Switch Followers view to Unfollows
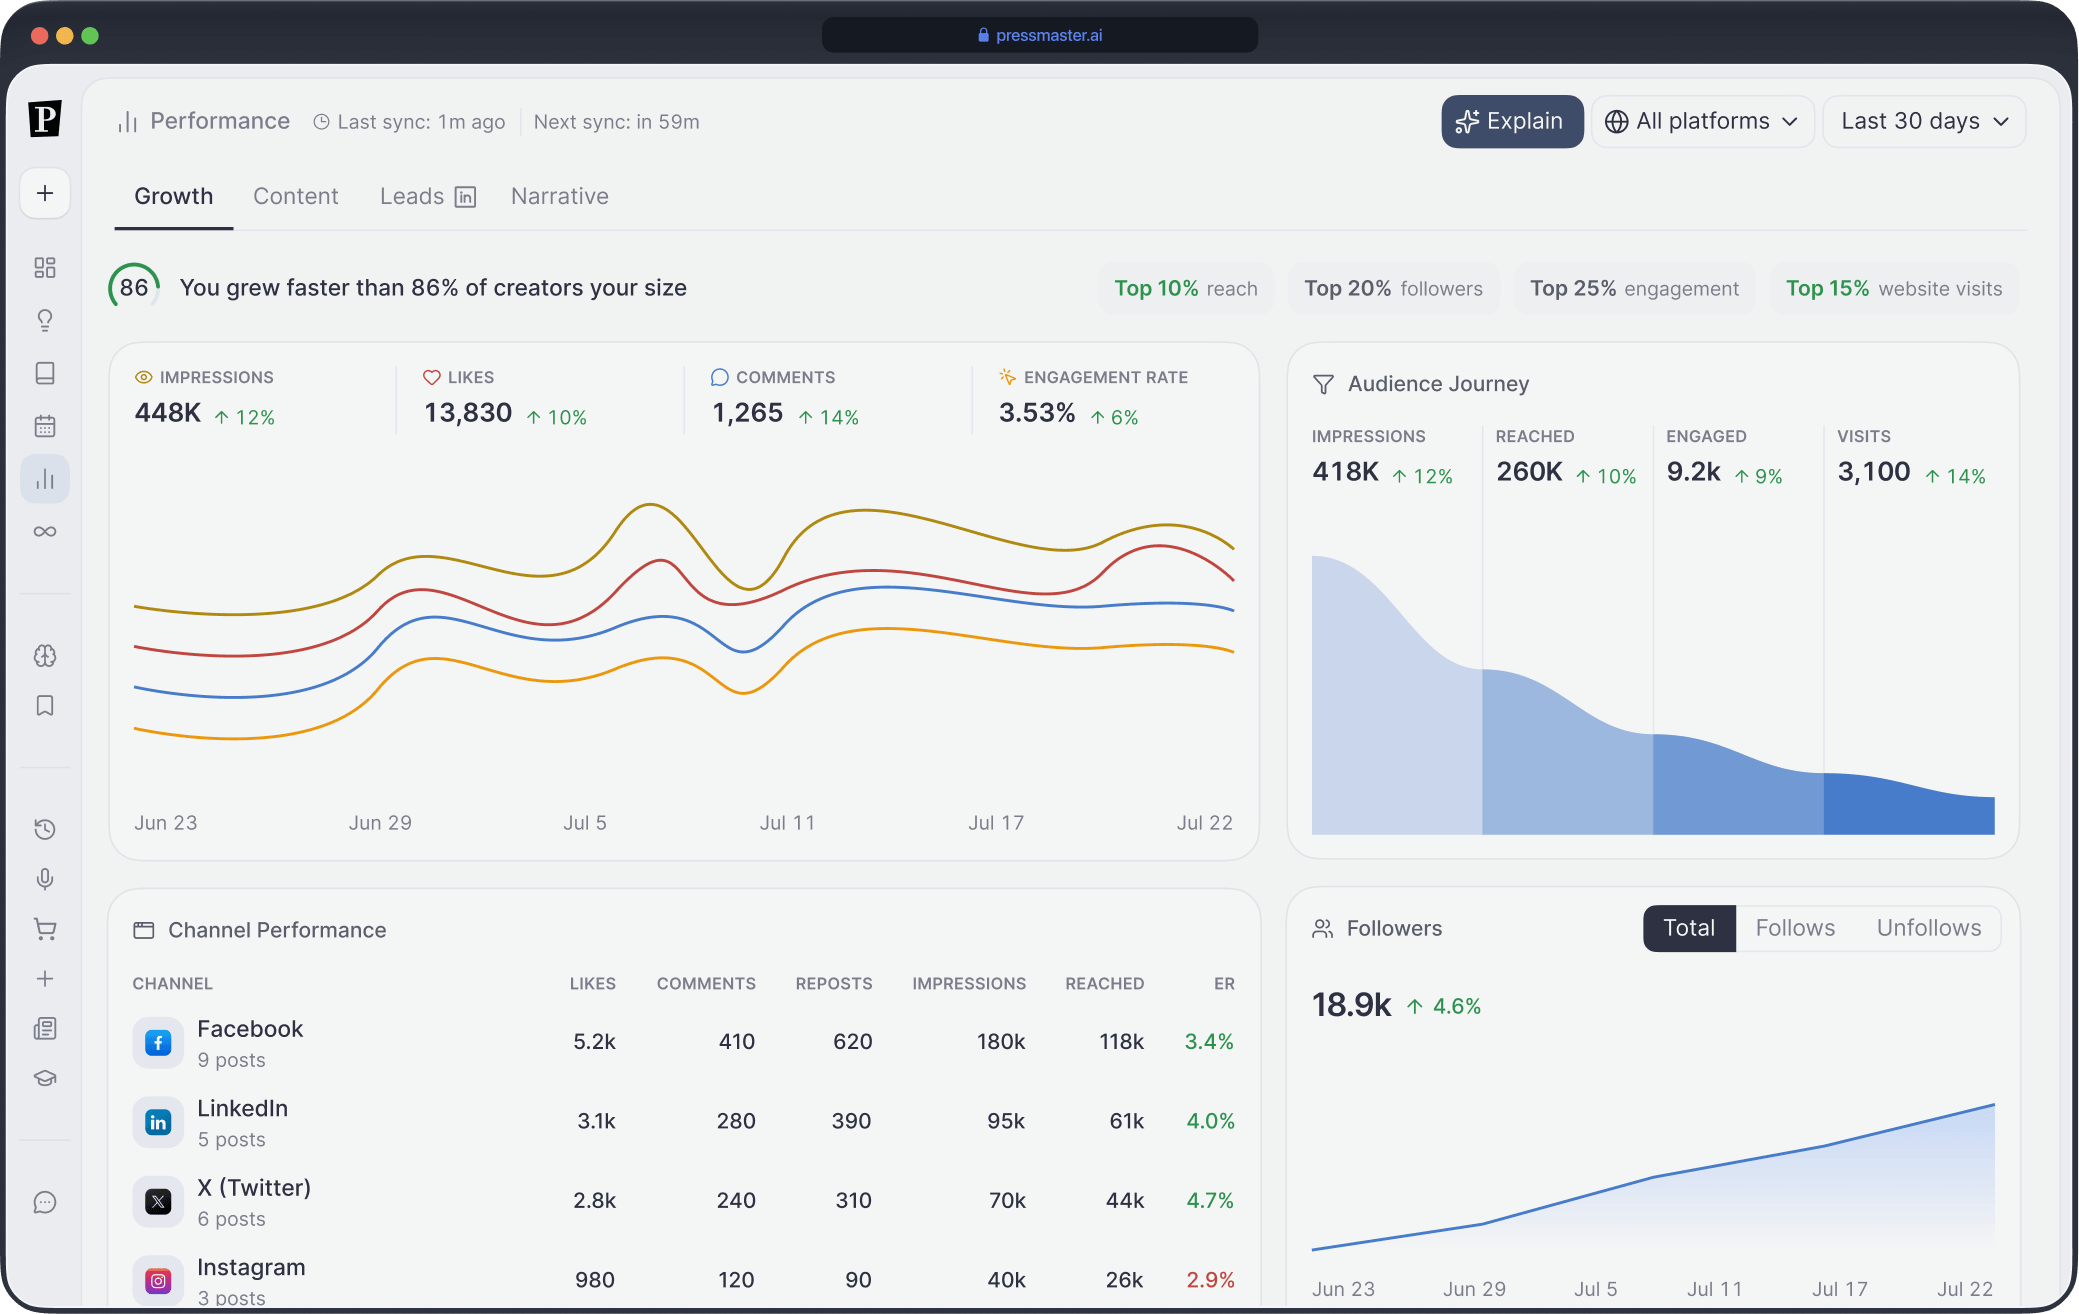The width and height of the screenshot is (2079, 1314). (1928, 928)
